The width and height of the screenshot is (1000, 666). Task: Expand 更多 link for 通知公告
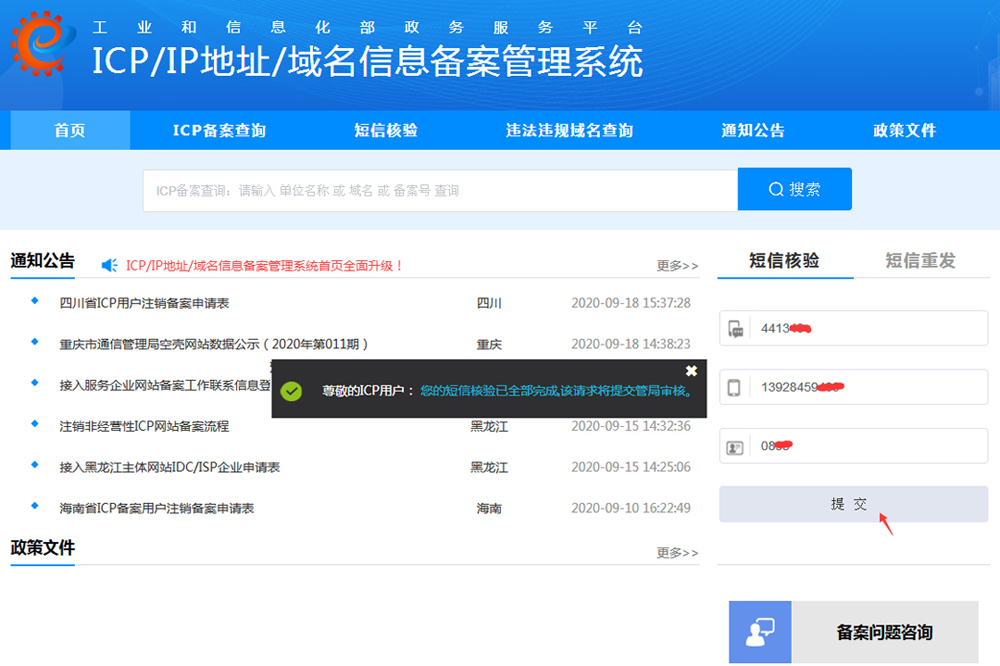(x=677, y=266)
